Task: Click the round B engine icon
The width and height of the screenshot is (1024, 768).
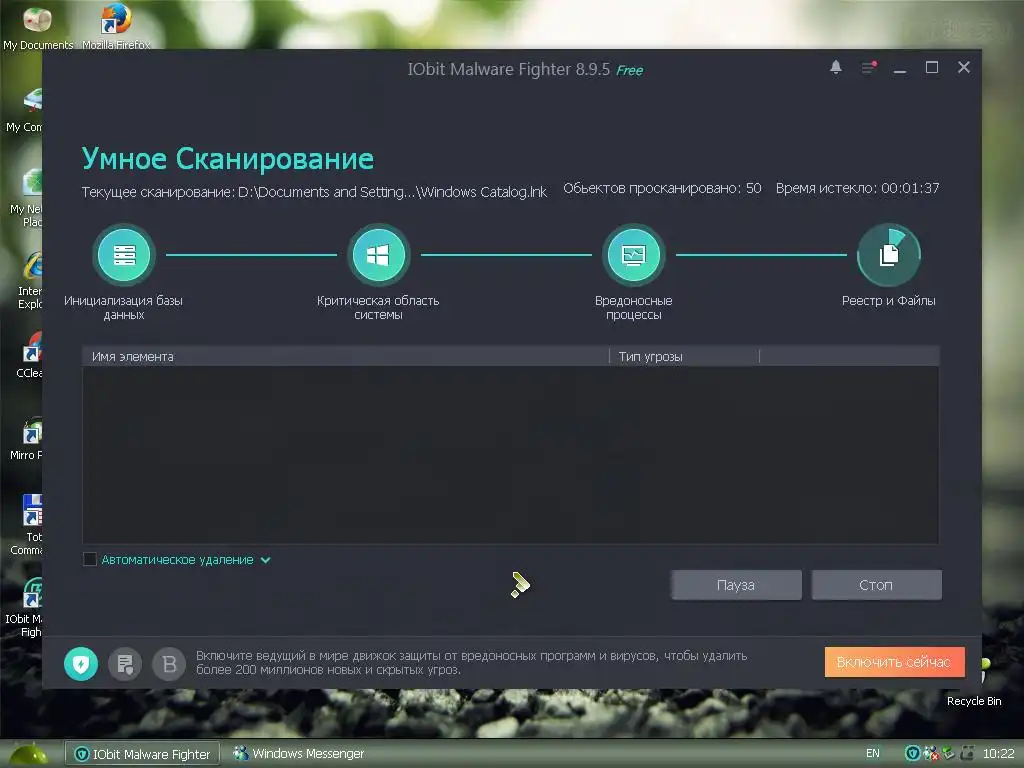Action: click(169, 664)
